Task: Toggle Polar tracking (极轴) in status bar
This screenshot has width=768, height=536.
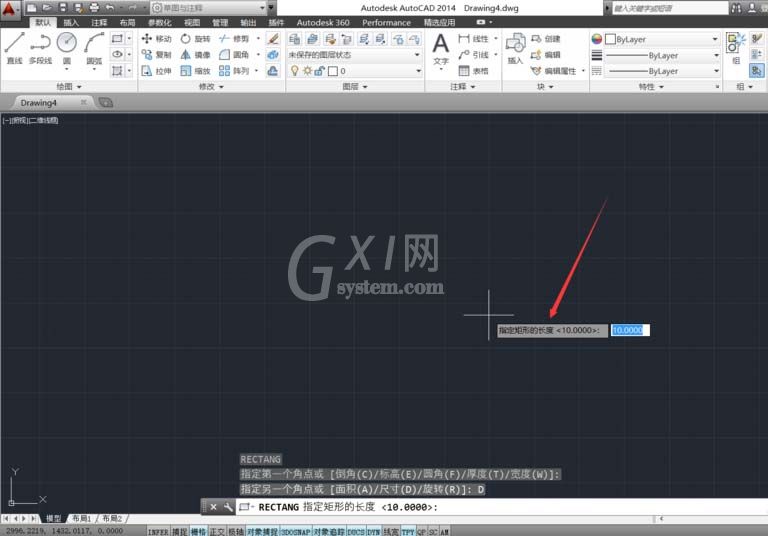Action: [236, 532]
